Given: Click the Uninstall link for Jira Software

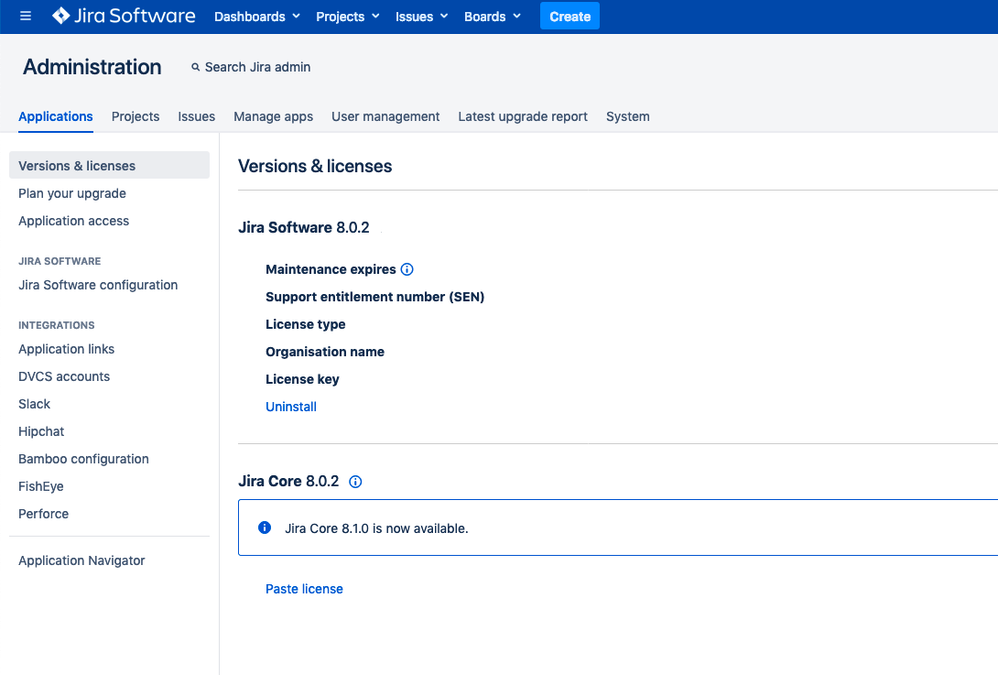Looking at the screenshot, I should 291,407.
